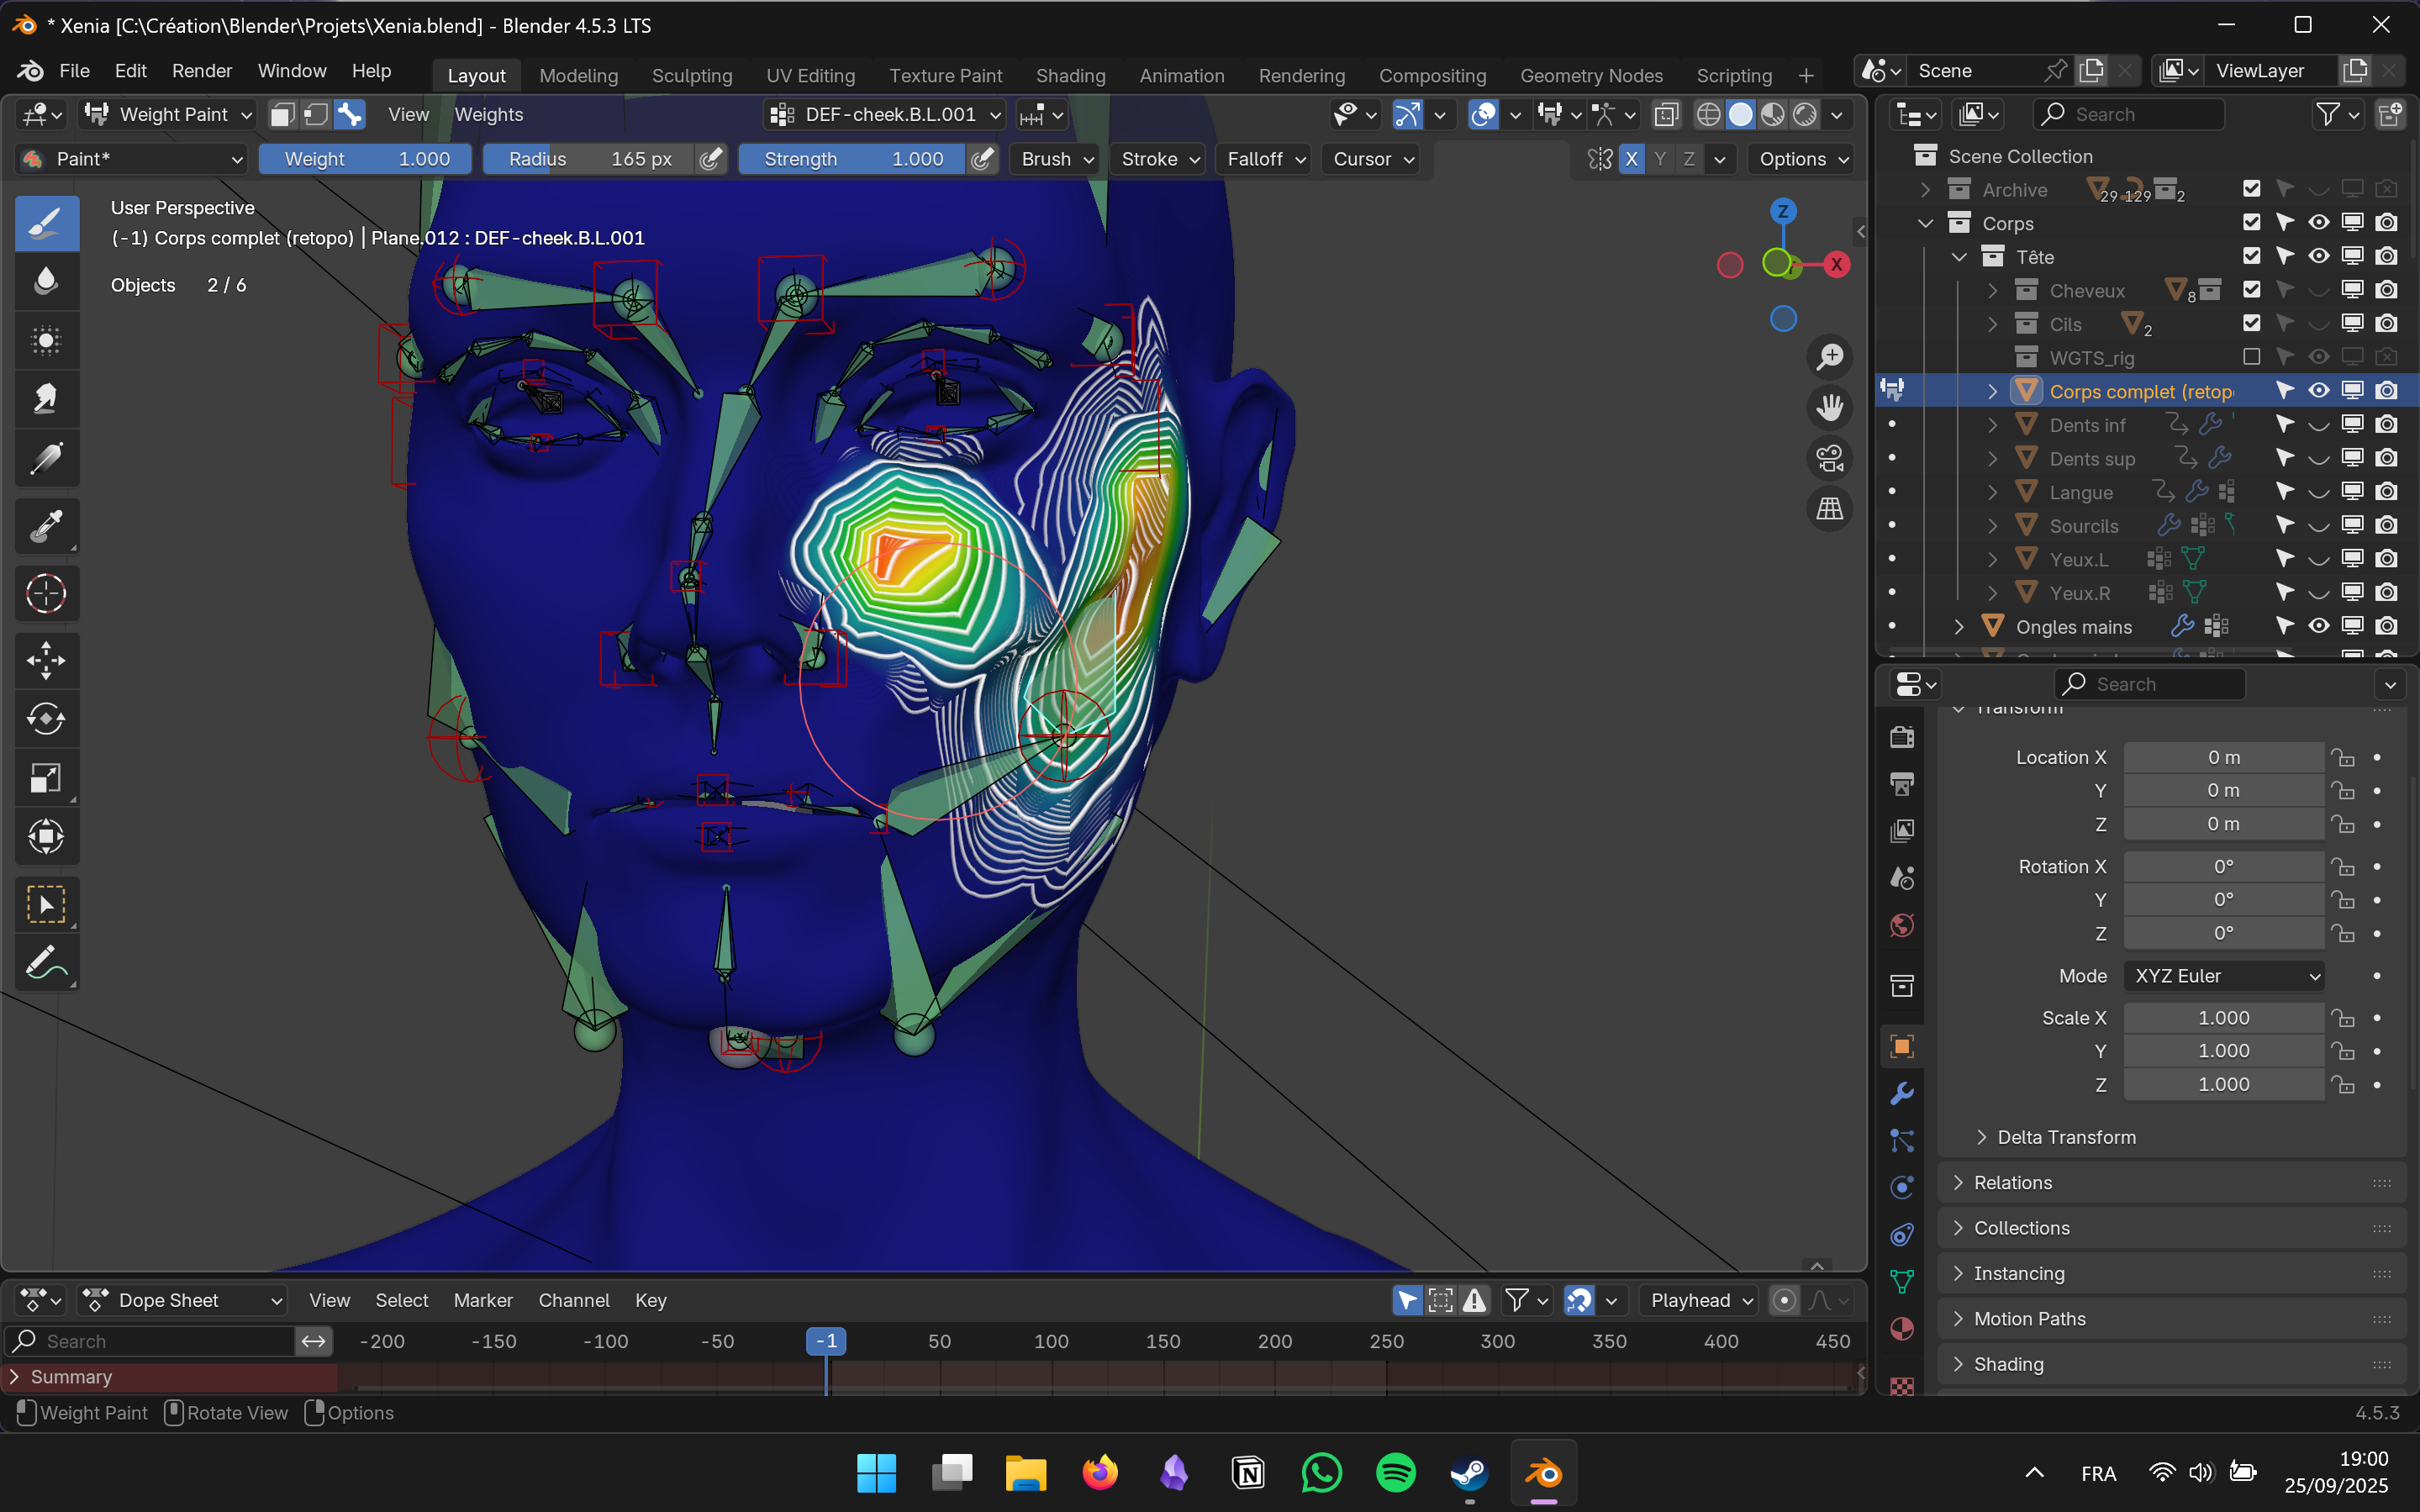Select the Average weight tool

tap(46, 341)
